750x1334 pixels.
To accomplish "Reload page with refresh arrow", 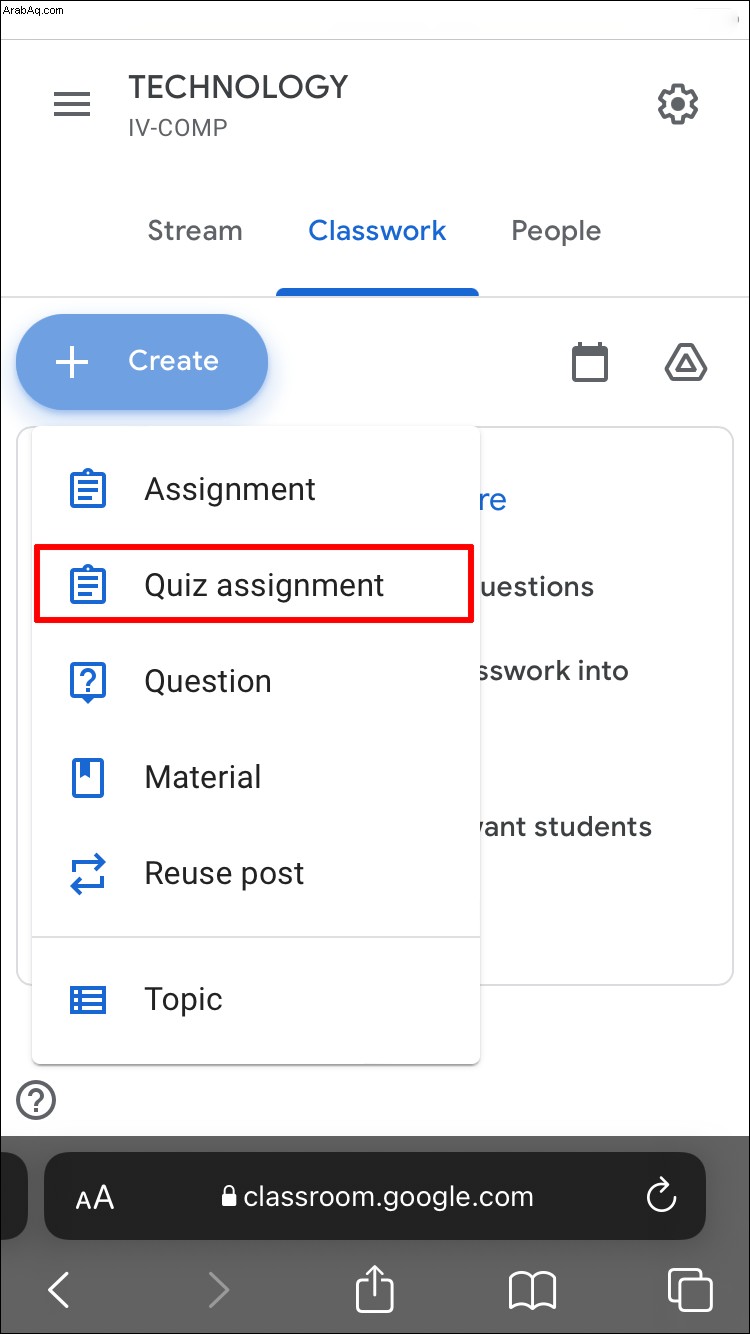I will (661, 1196).
